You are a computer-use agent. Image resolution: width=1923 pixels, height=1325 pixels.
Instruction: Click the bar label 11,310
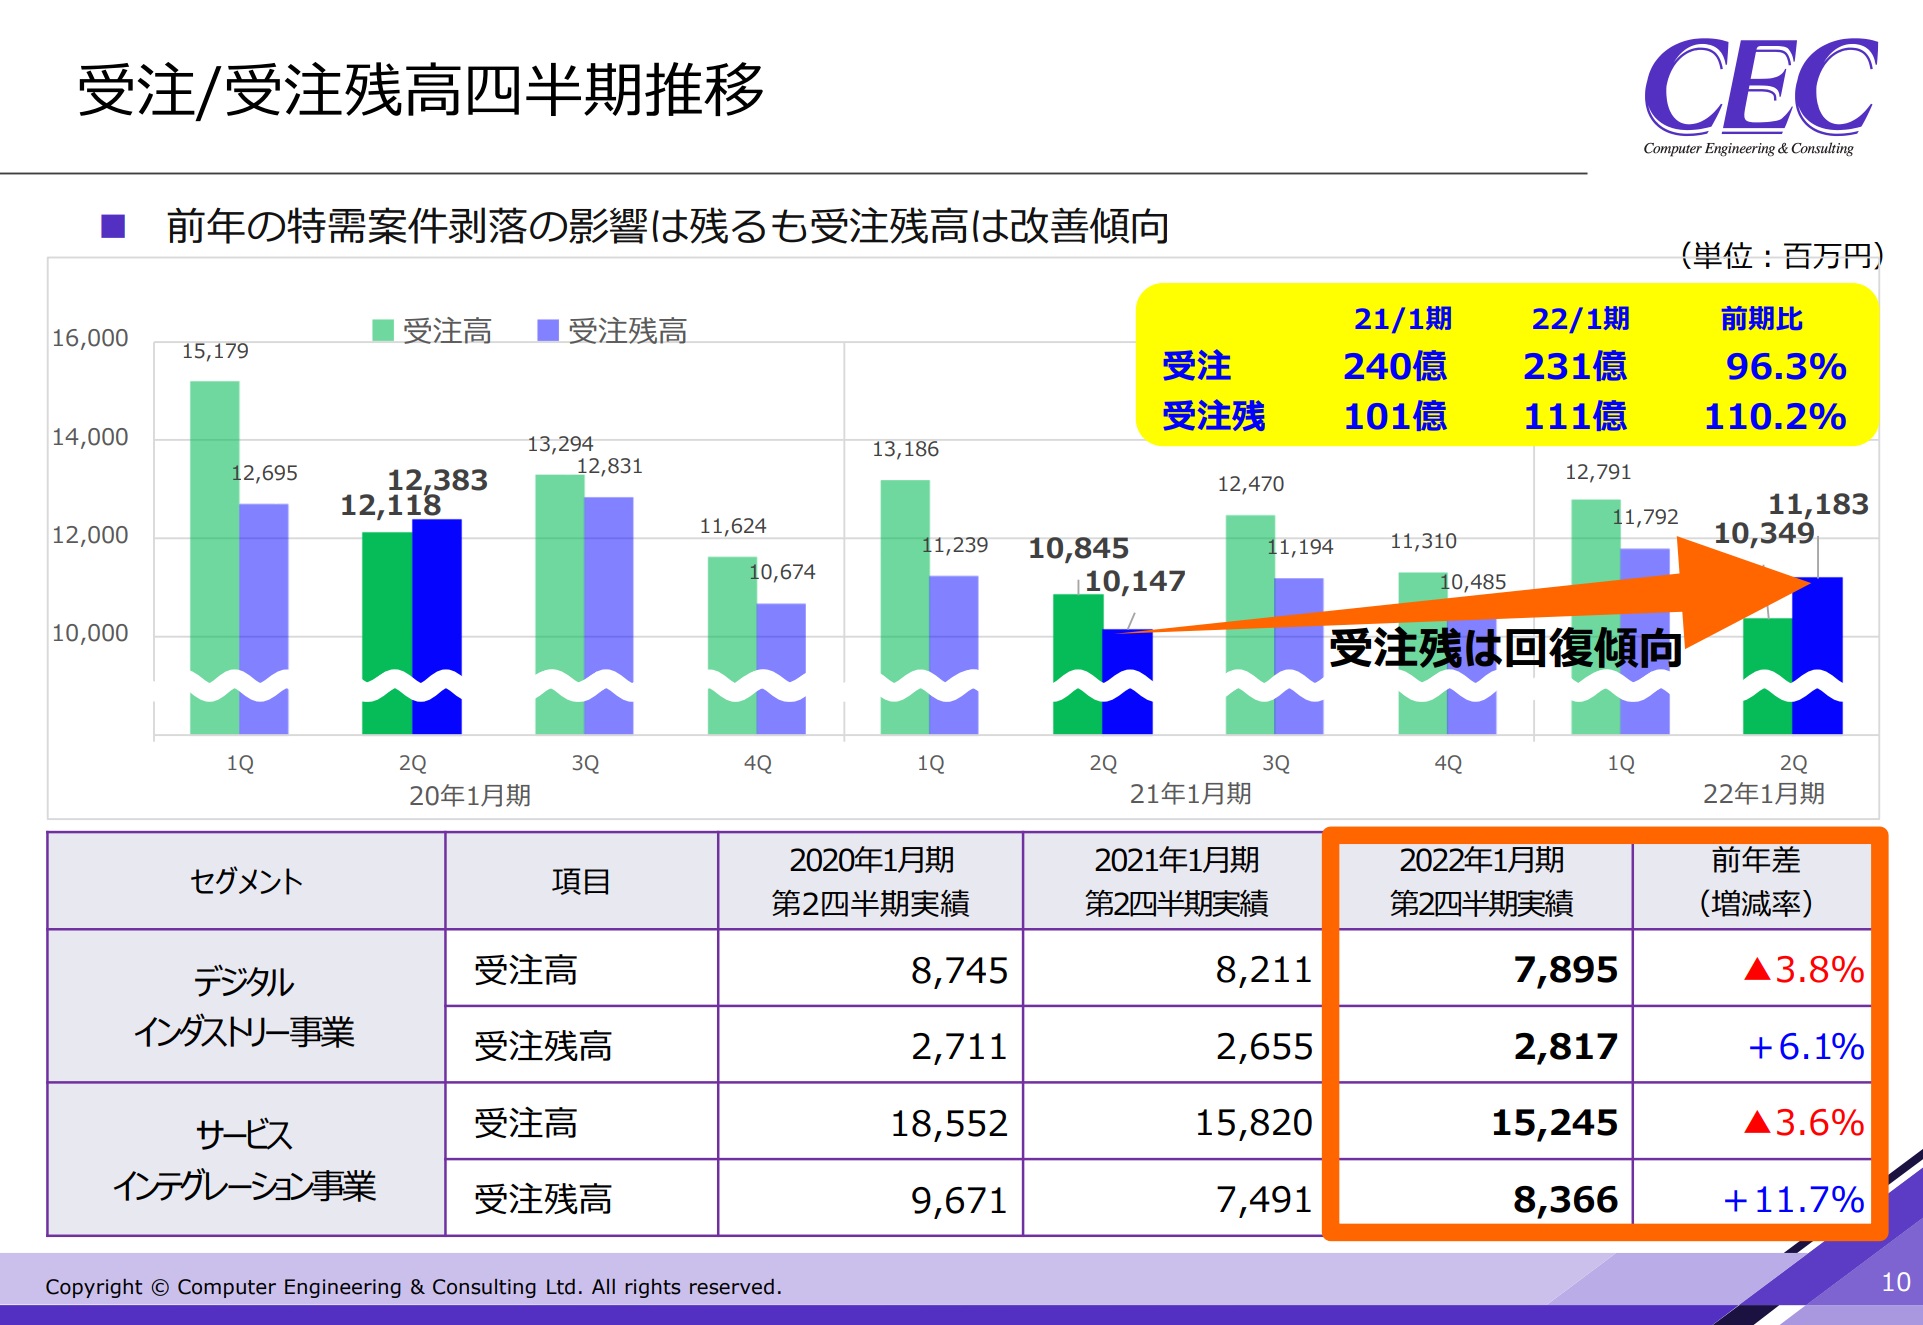coord(1423,541)
